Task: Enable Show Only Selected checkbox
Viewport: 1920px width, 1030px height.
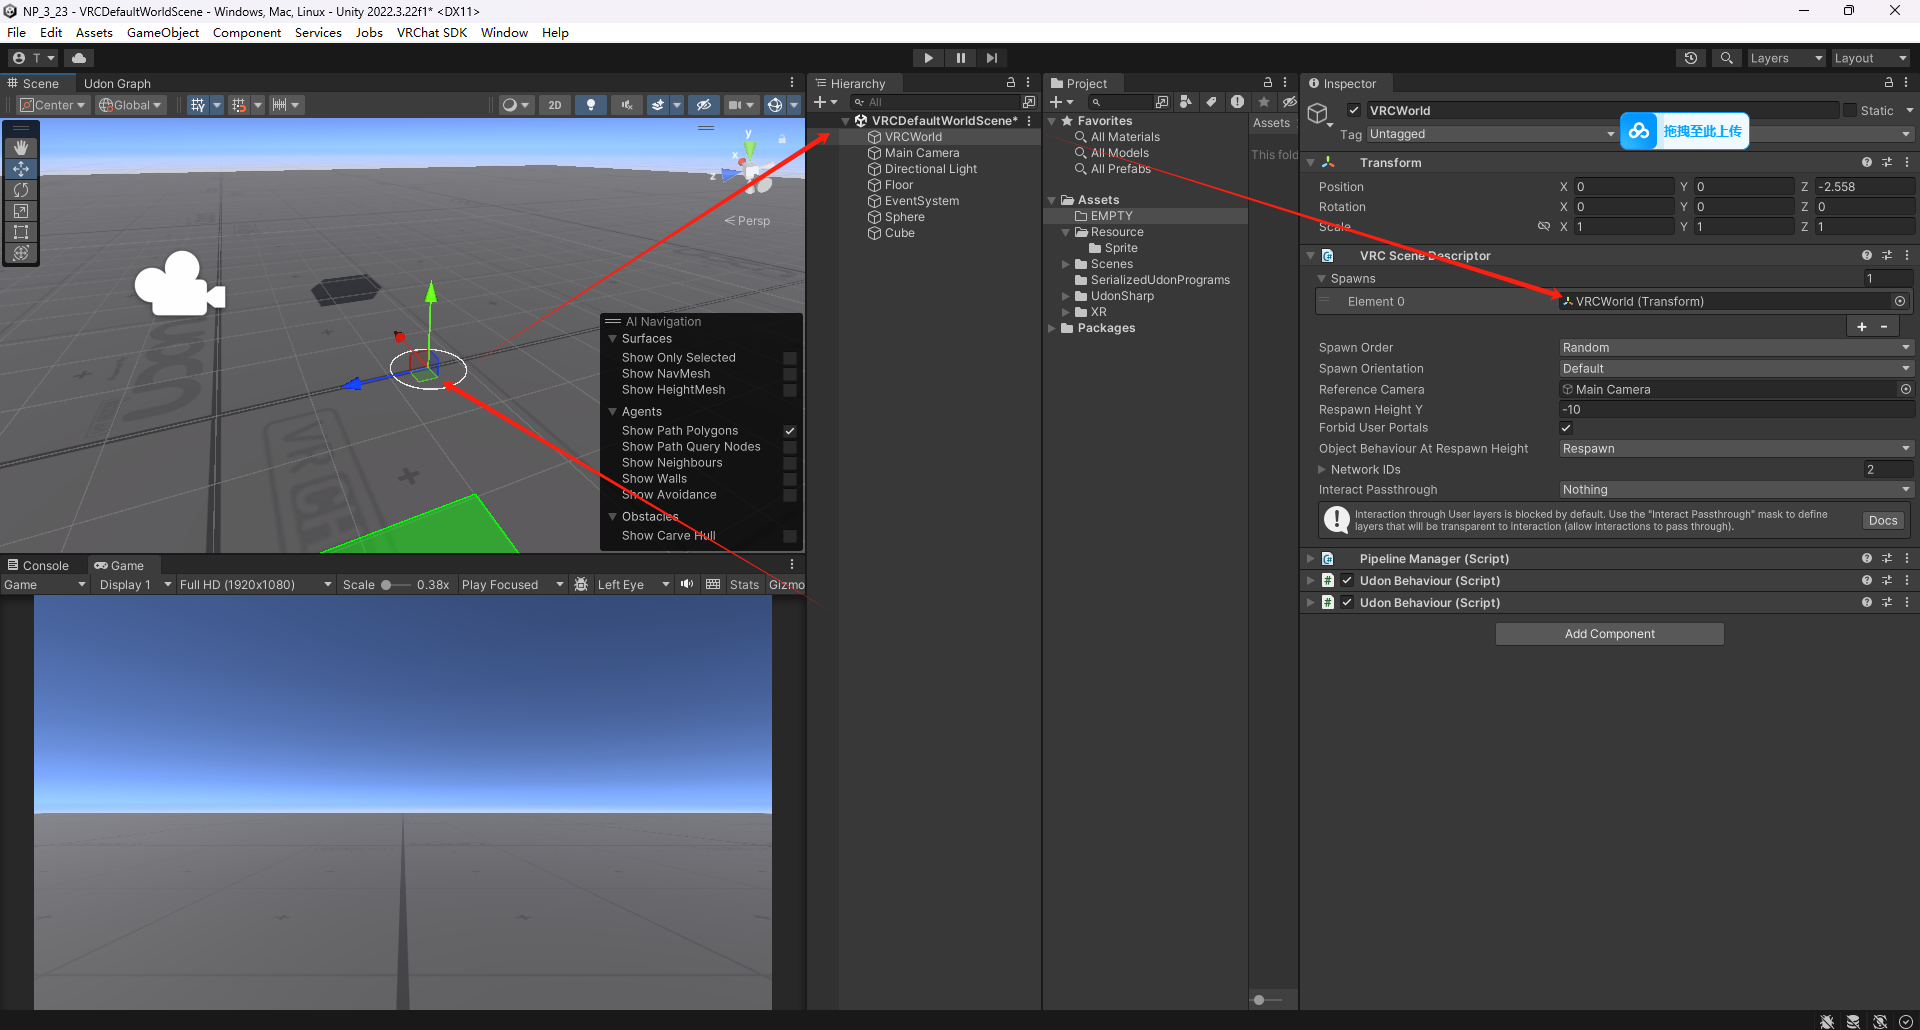Action: click(x=790, y=358)
